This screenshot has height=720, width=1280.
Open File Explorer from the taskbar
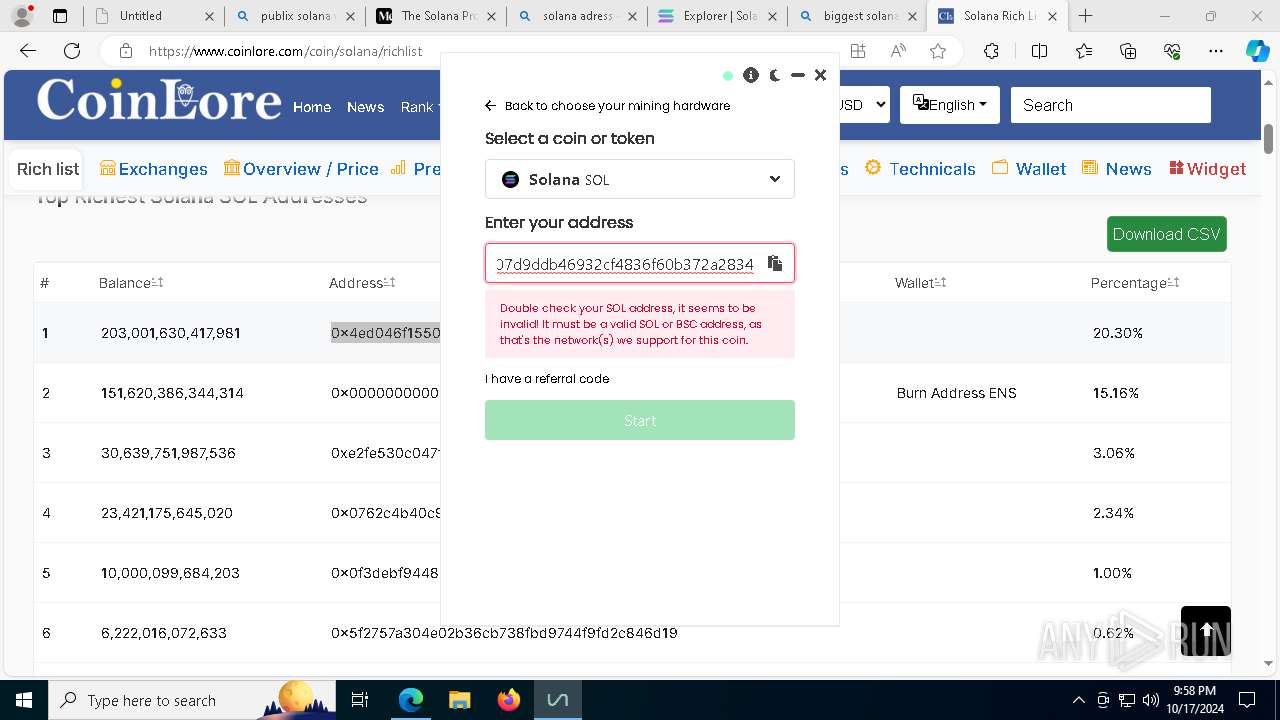tap(459, 700)
